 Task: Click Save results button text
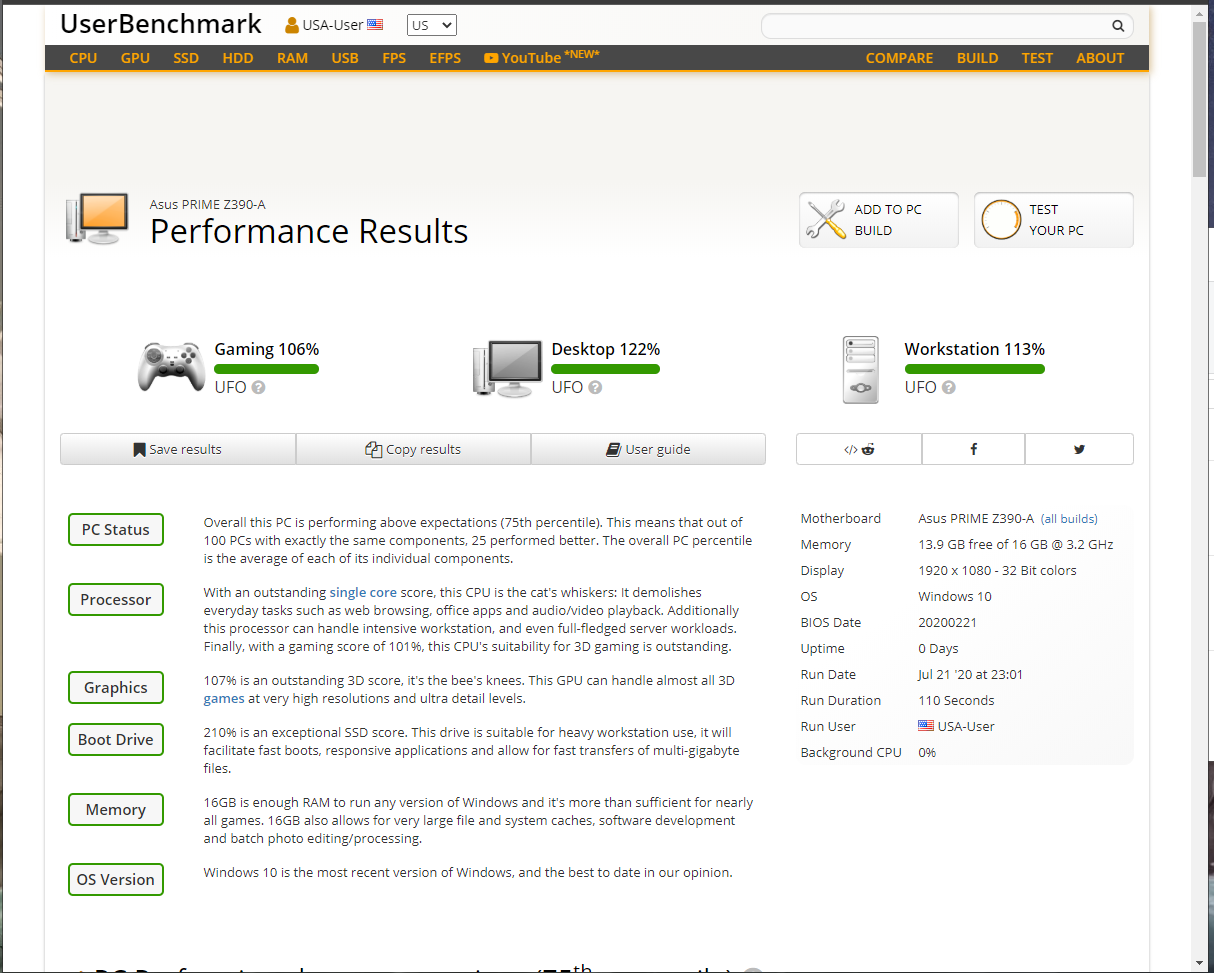coord(185,450)
